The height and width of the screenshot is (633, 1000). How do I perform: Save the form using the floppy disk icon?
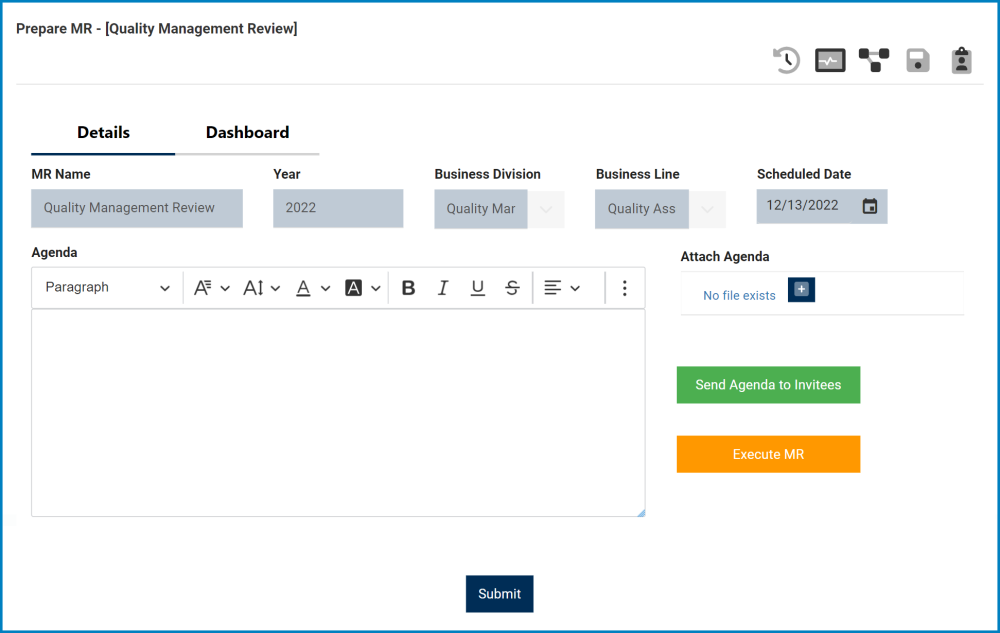917,60
